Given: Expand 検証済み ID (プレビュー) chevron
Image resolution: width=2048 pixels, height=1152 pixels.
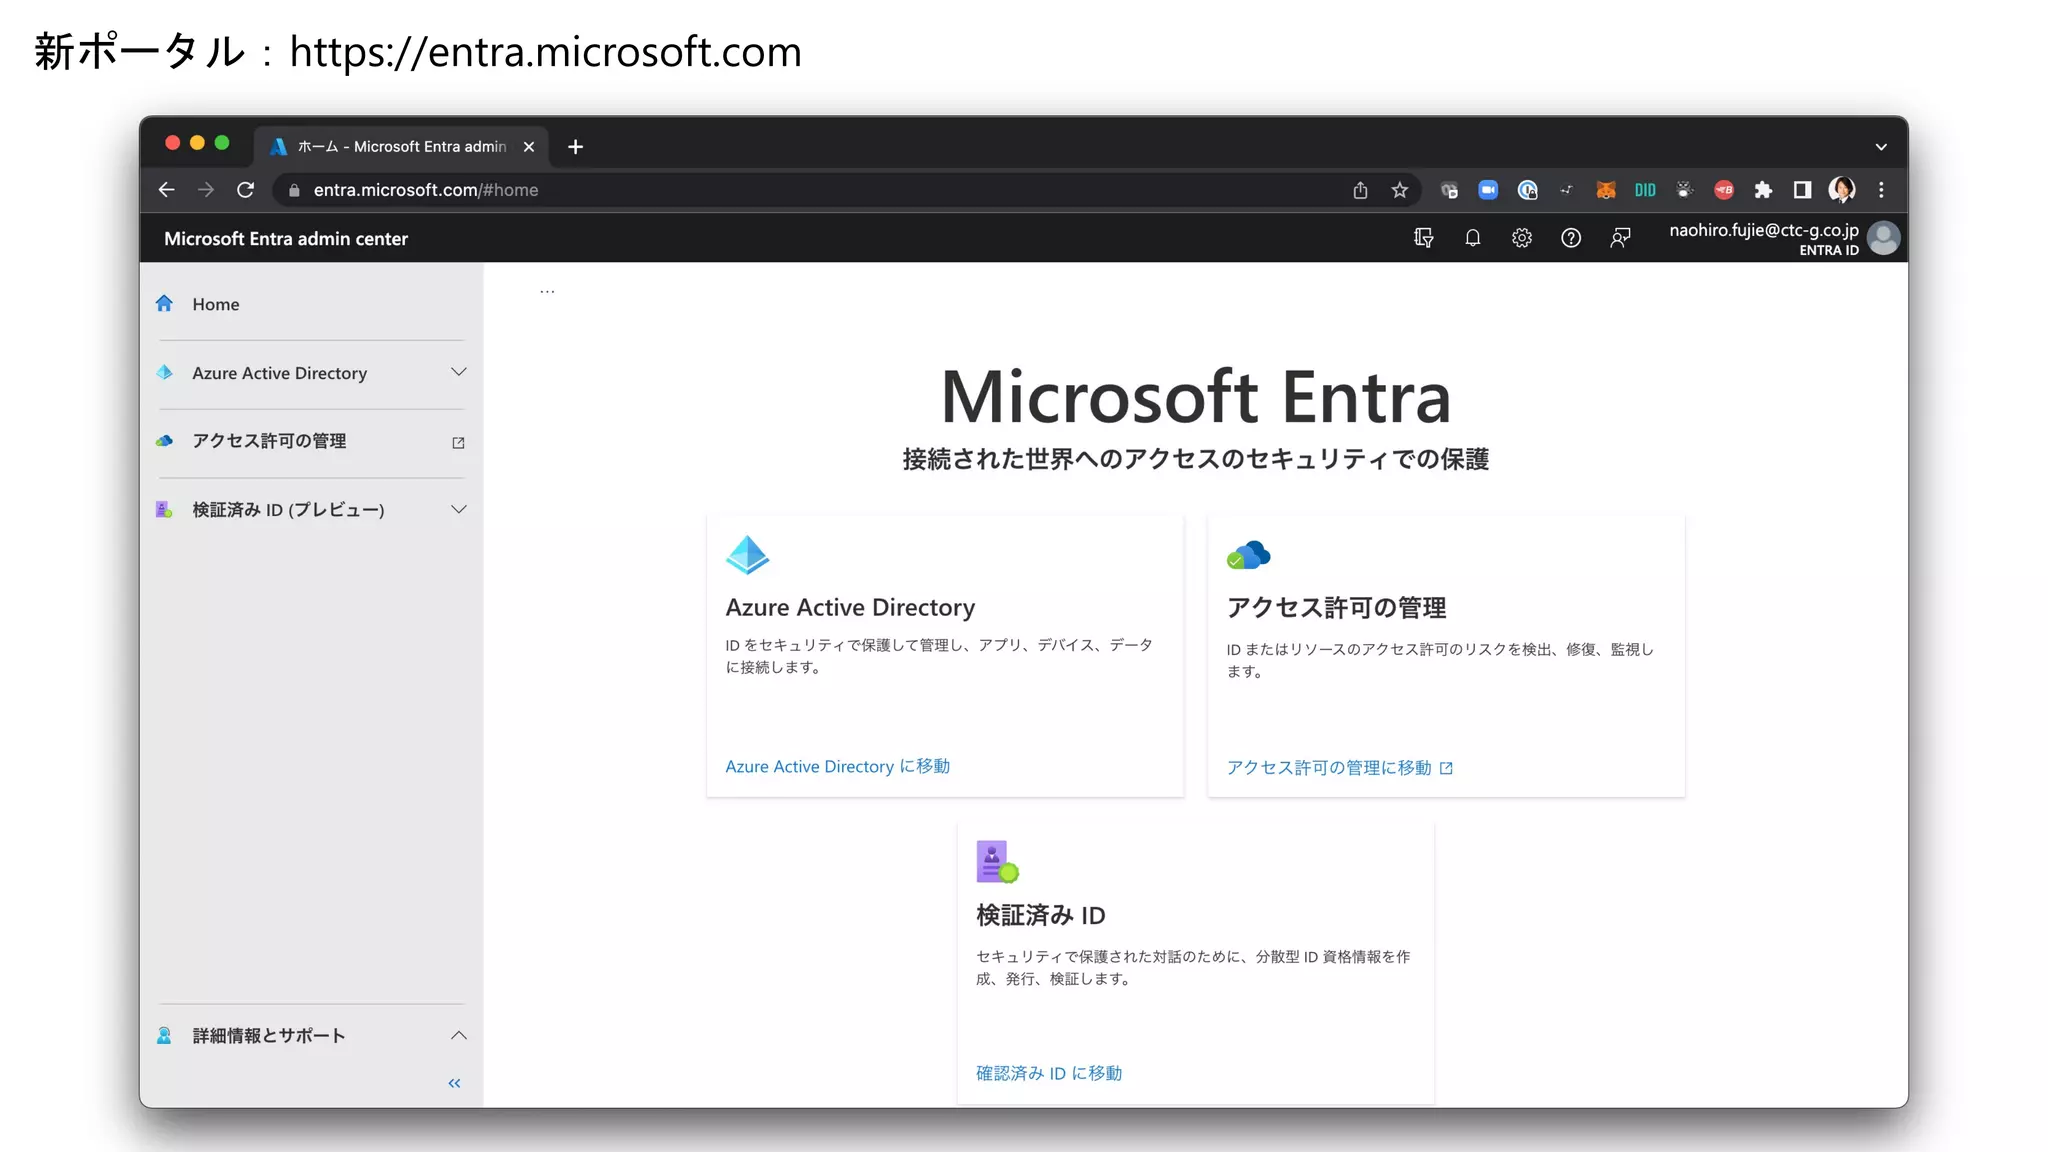Looking at the screenshot, I should 459,509.
